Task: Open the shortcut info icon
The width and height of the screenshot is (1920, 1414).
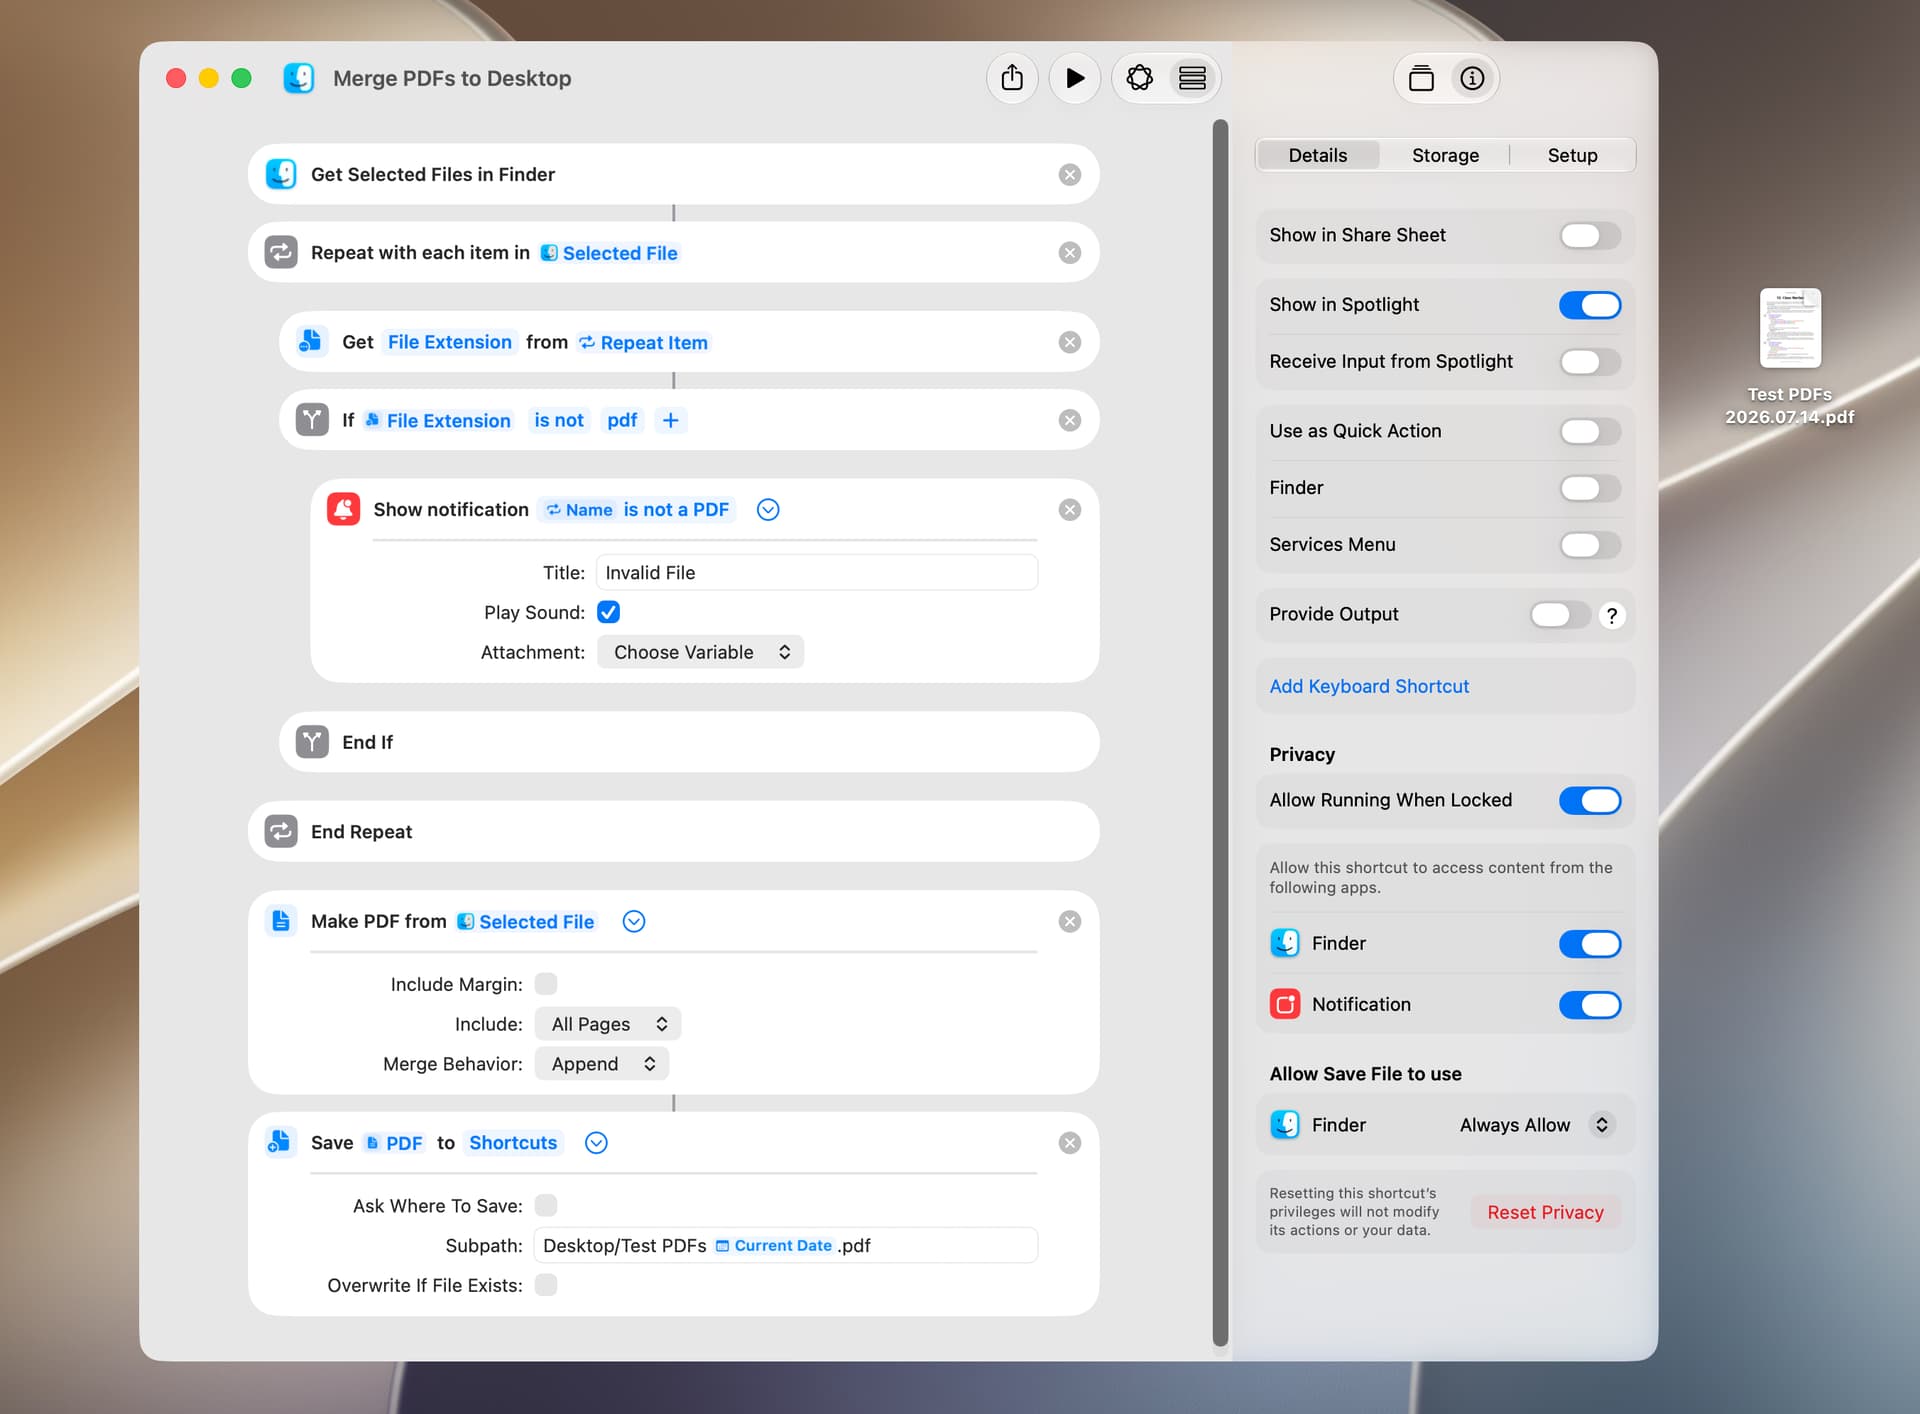Action: [1472, 78]
